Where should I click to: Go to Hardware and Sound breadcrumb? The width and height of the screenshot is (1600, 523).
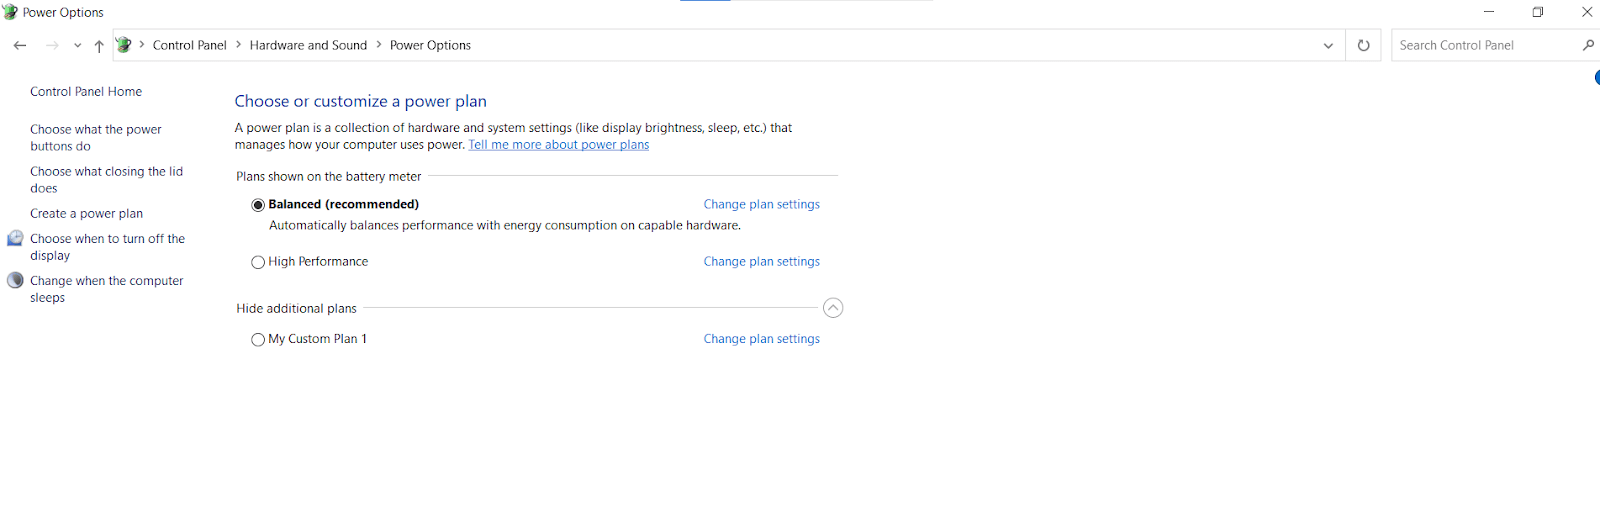pyautogui.click(x=308, y=45)
